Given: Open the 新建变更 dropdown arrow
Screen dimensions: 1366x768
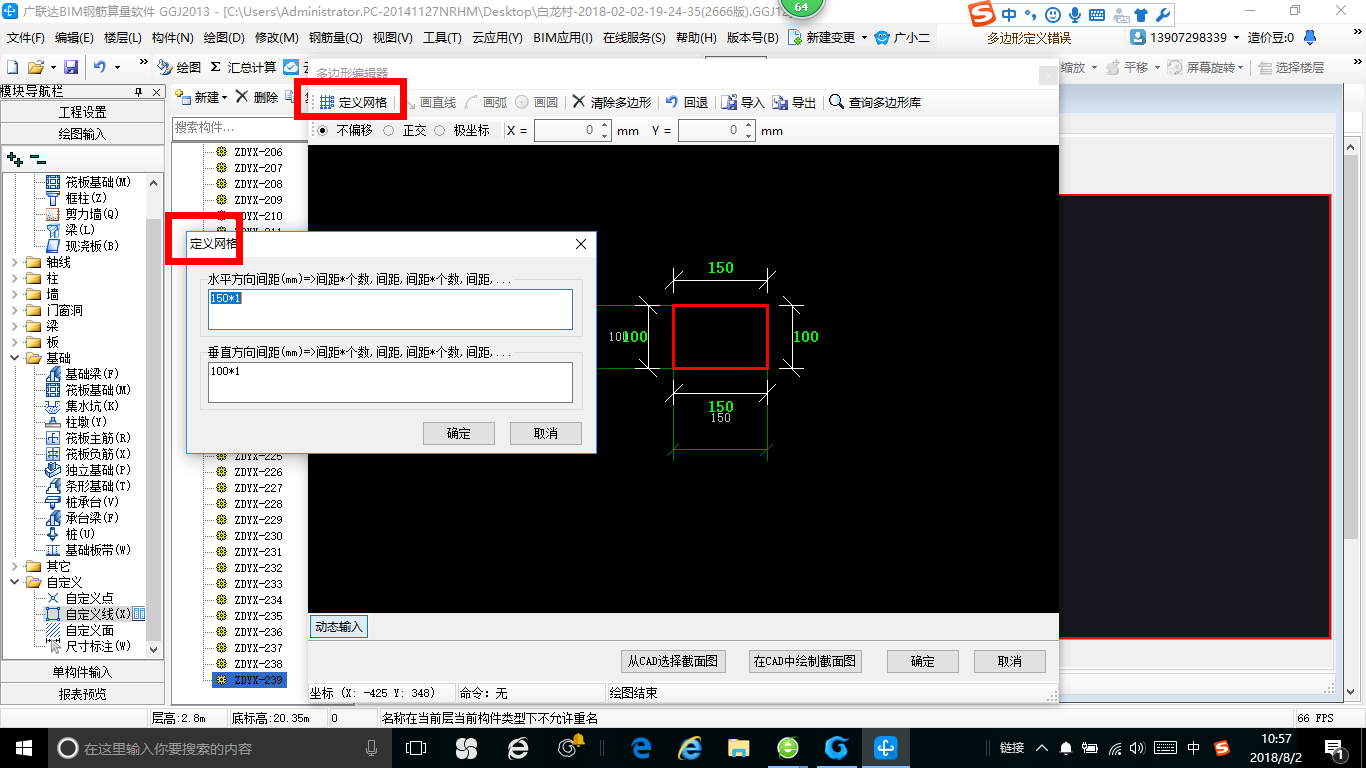Looking at the screenshot, I should pos(864,37).
